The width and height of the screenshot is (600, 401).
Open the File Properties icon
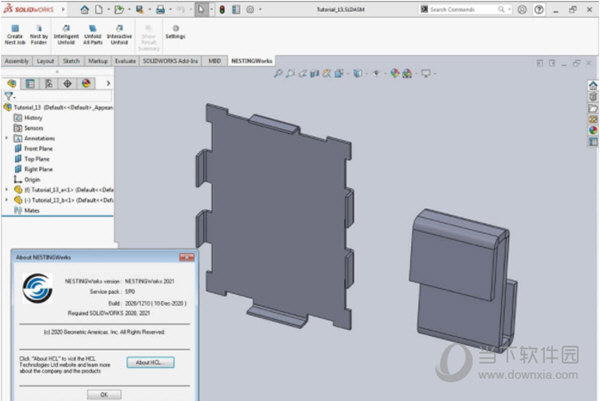(236, 10)
